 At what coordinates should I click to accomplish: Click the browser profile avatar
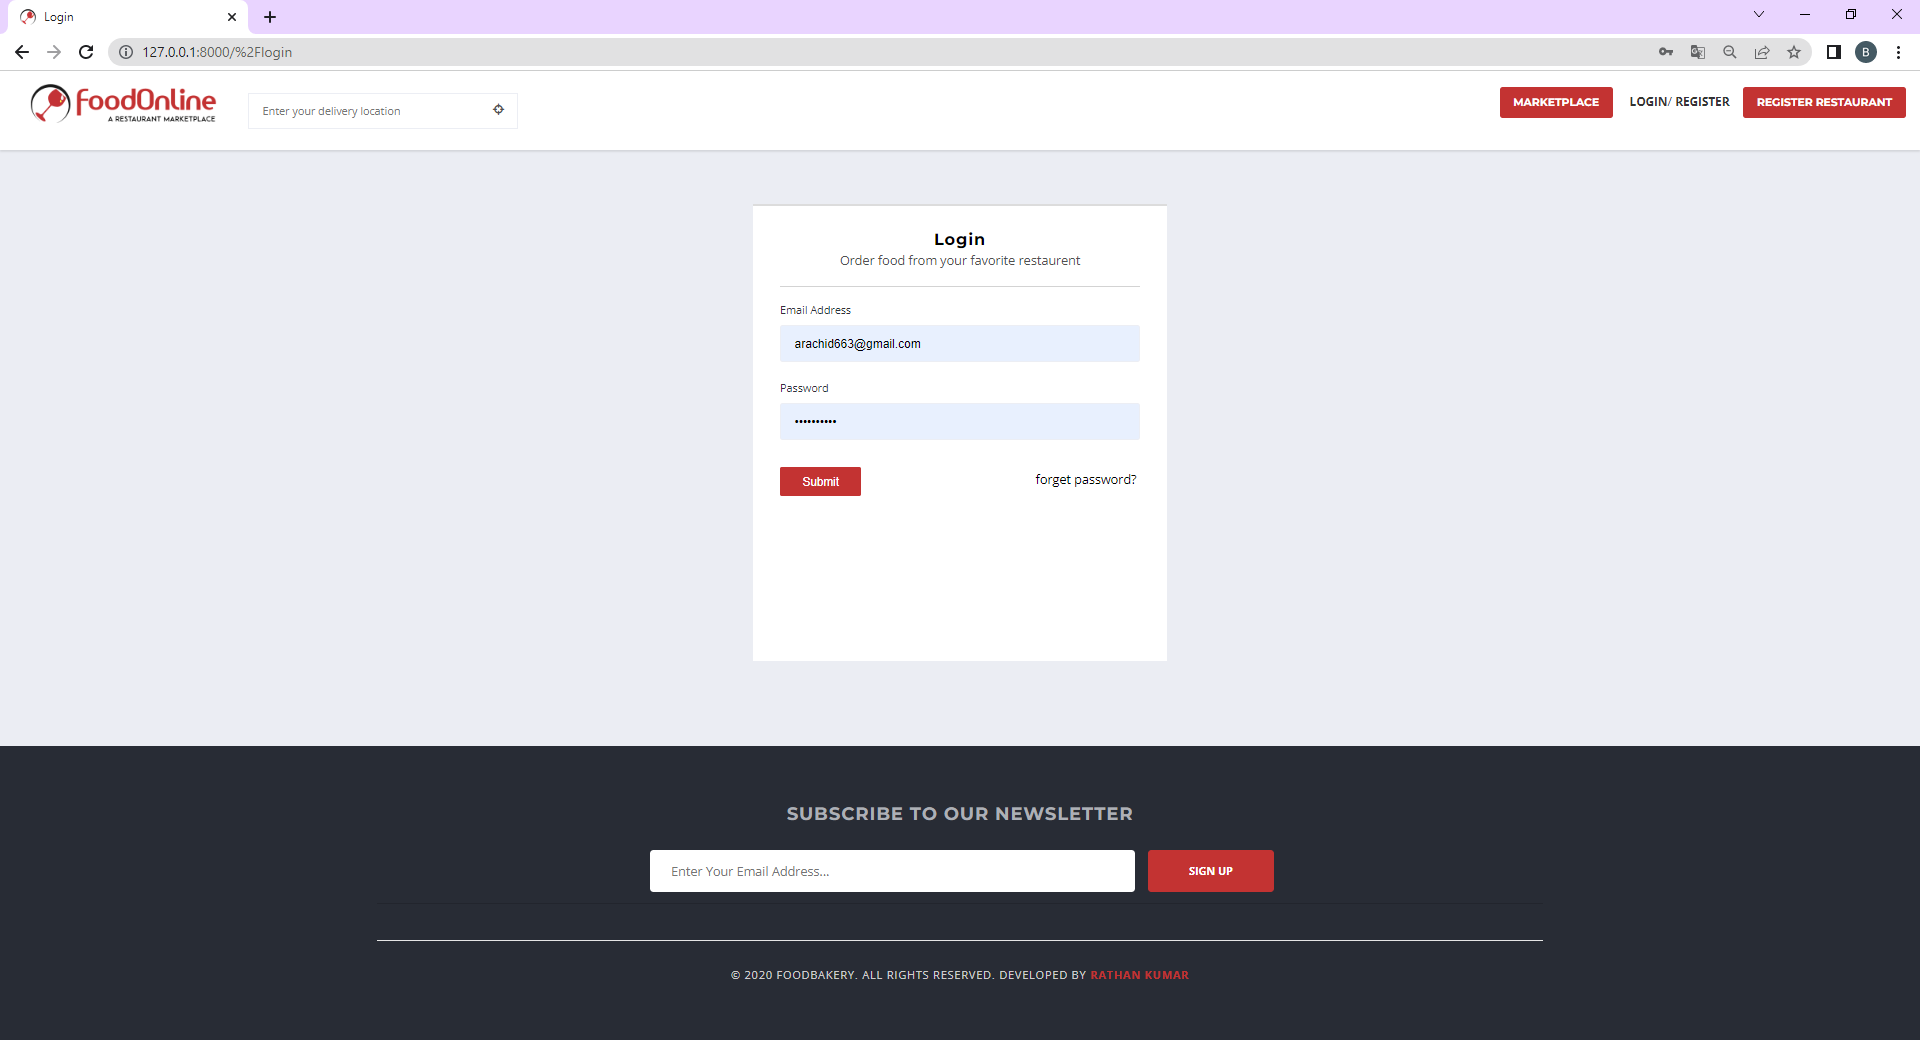tap(1866, 52)
